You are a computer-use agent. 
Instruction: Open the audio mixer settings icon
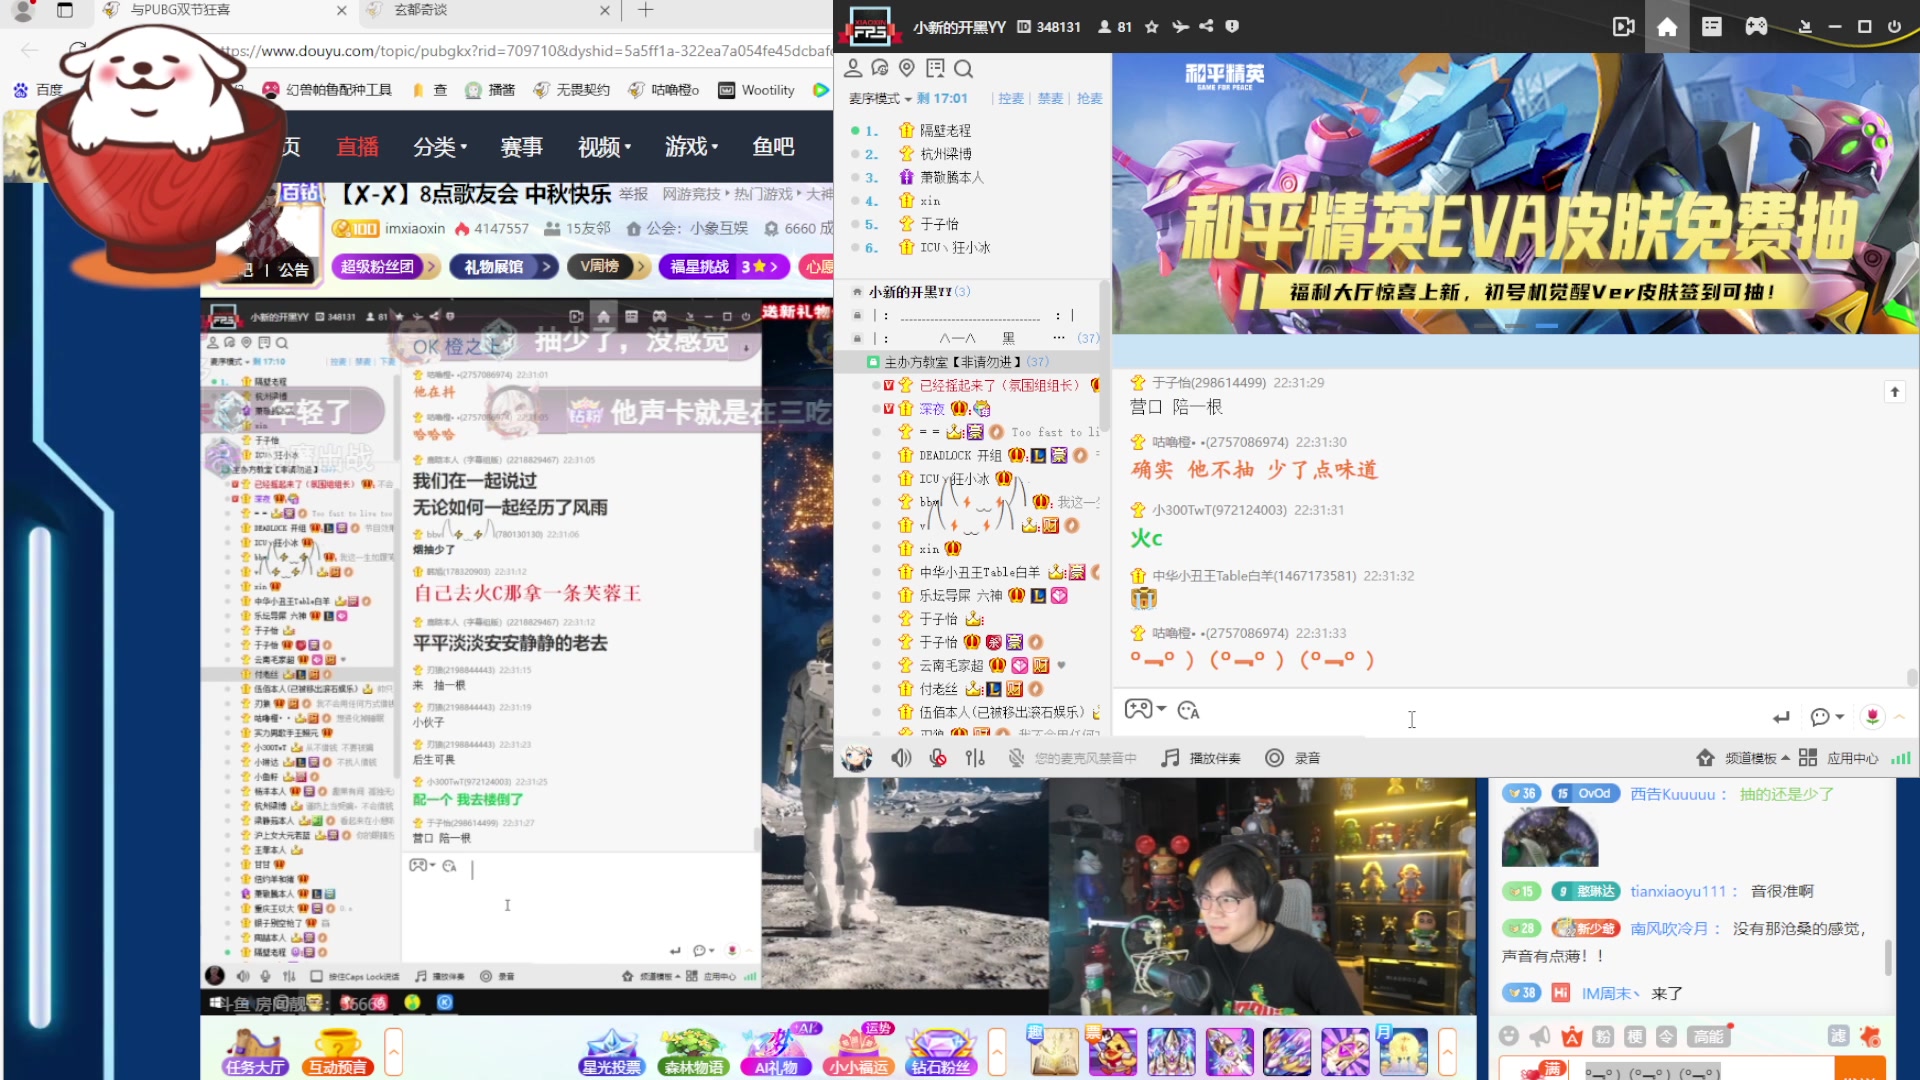(975, 758)
